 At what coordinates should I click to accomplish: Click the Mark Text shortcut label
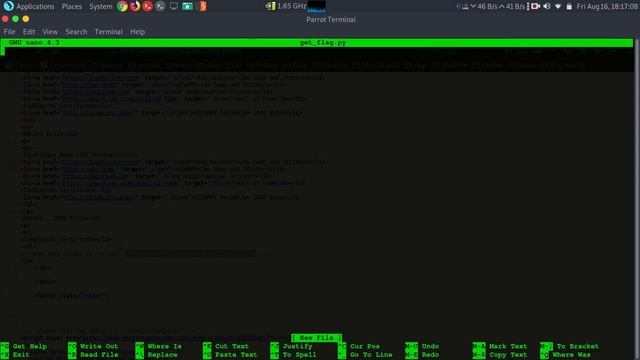[508, 346]
